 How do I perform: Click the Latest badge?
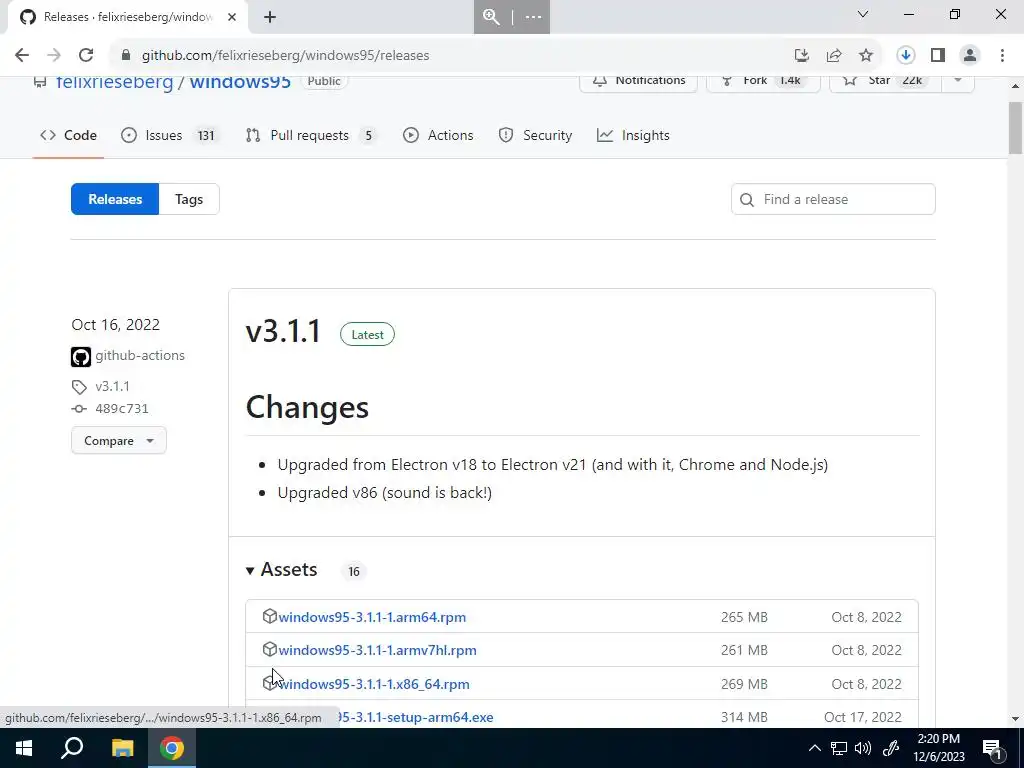click(x=367, y=334)
